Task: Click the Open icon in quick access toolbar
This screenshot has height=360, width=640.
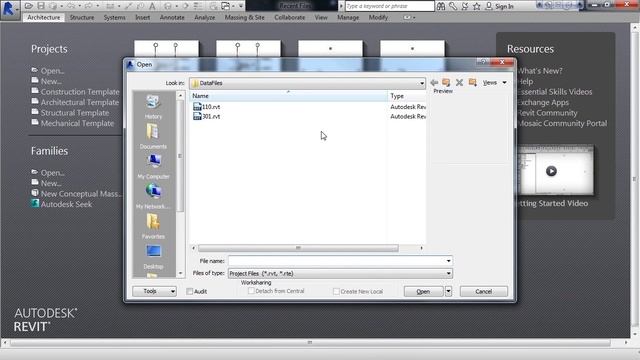Action: pos(29,6)
